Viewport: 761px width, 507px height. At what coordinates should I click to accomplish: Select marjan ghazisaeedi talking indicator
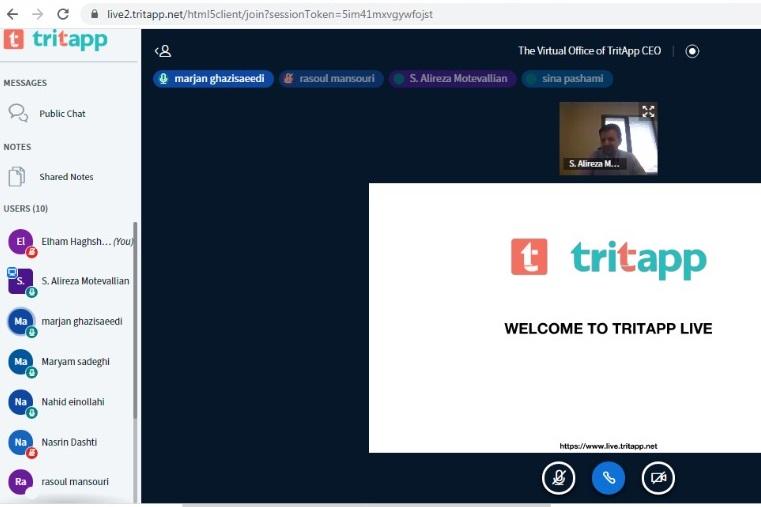[214, 78]
